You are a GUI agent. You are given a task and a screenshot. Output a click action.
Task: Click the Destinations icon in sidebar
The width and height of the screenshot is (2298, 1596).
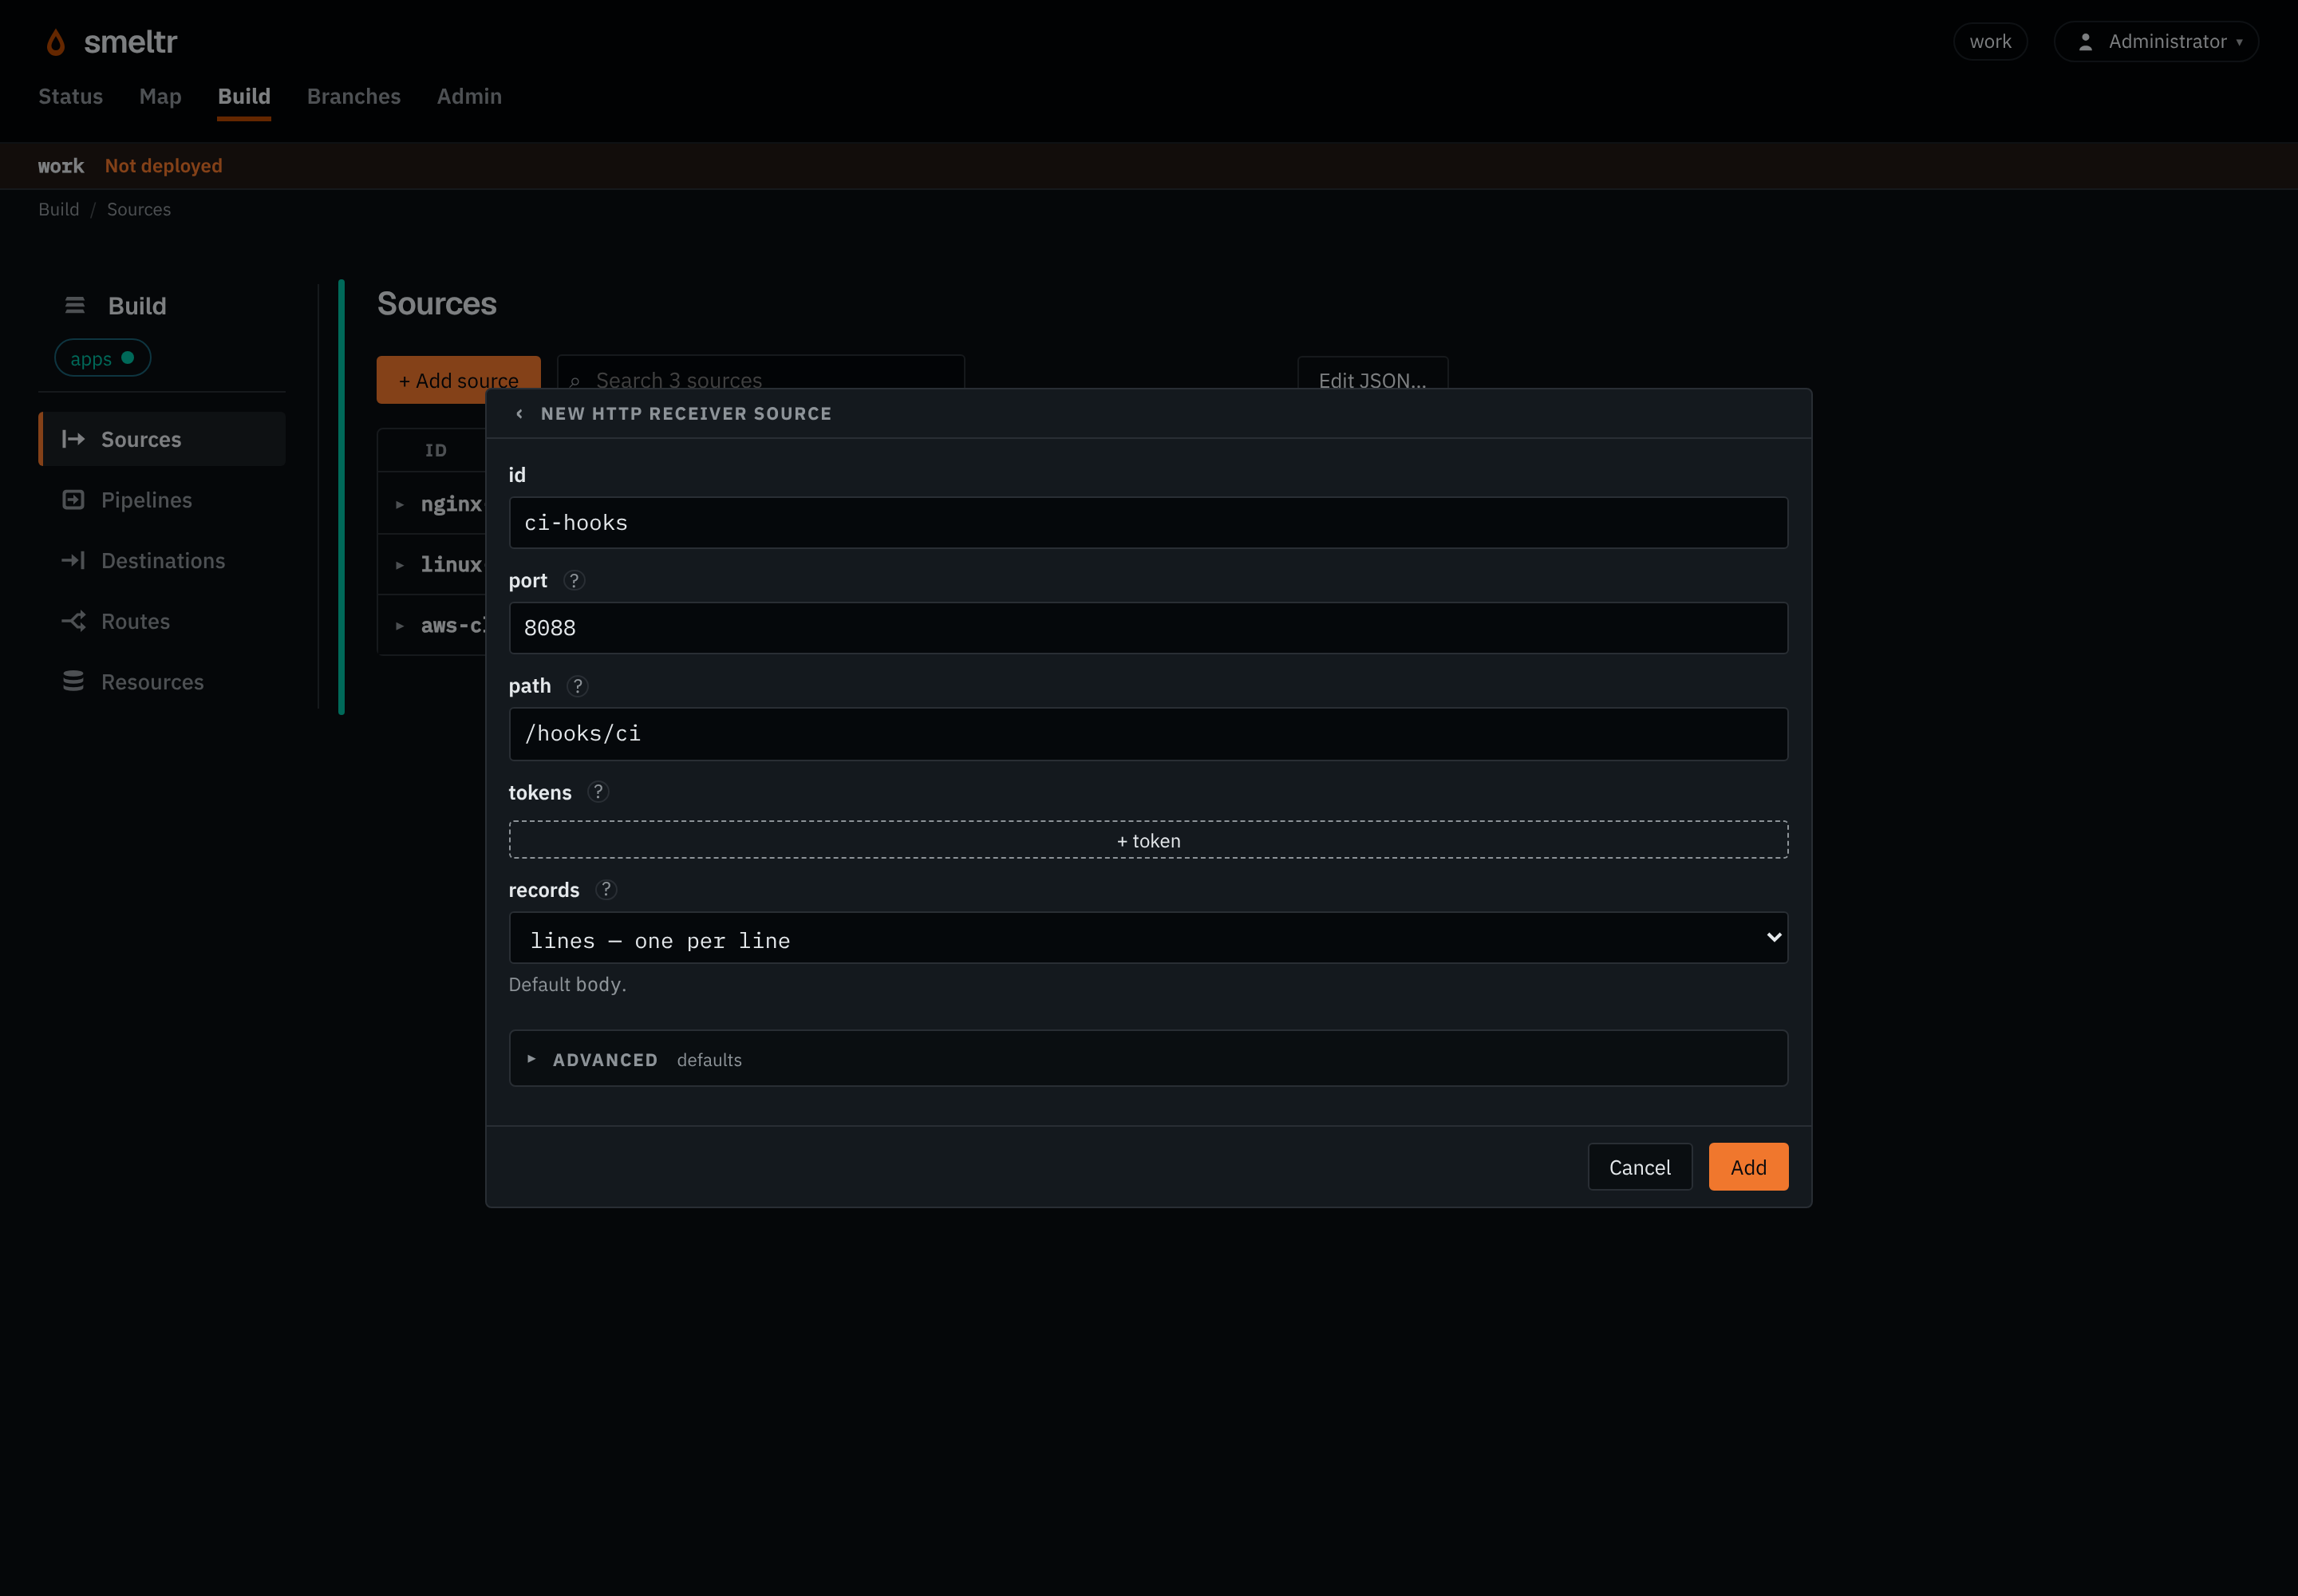(x=73, y=560)
